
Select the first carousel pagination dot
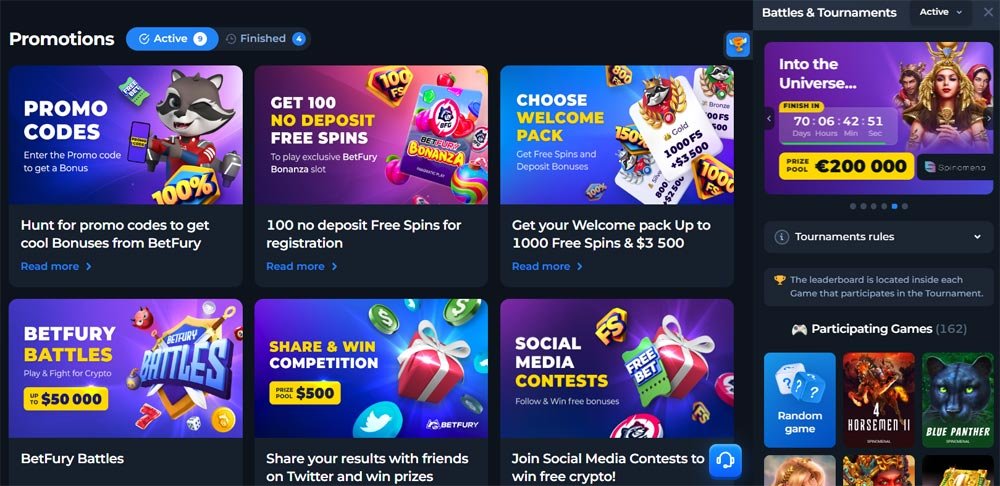click(853, 206)
